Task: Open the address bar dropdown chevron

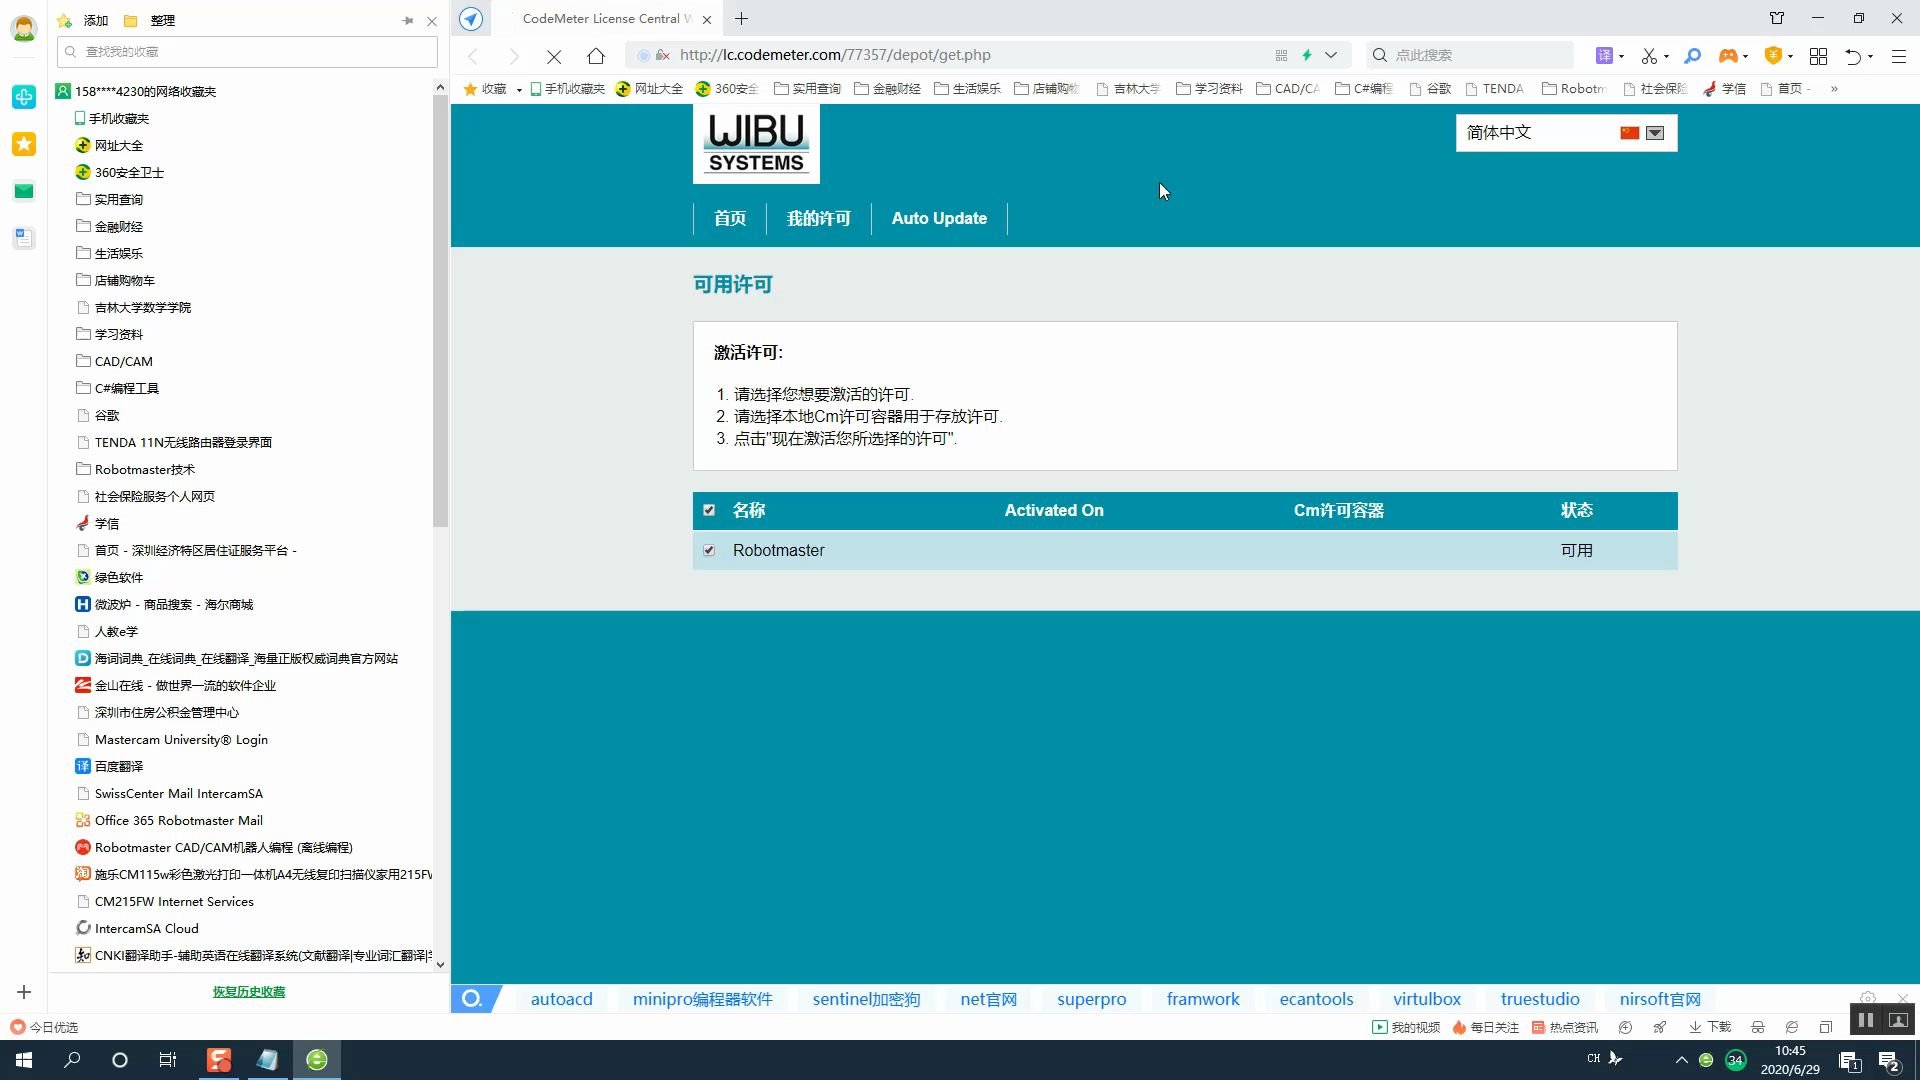Action: 1331,55
